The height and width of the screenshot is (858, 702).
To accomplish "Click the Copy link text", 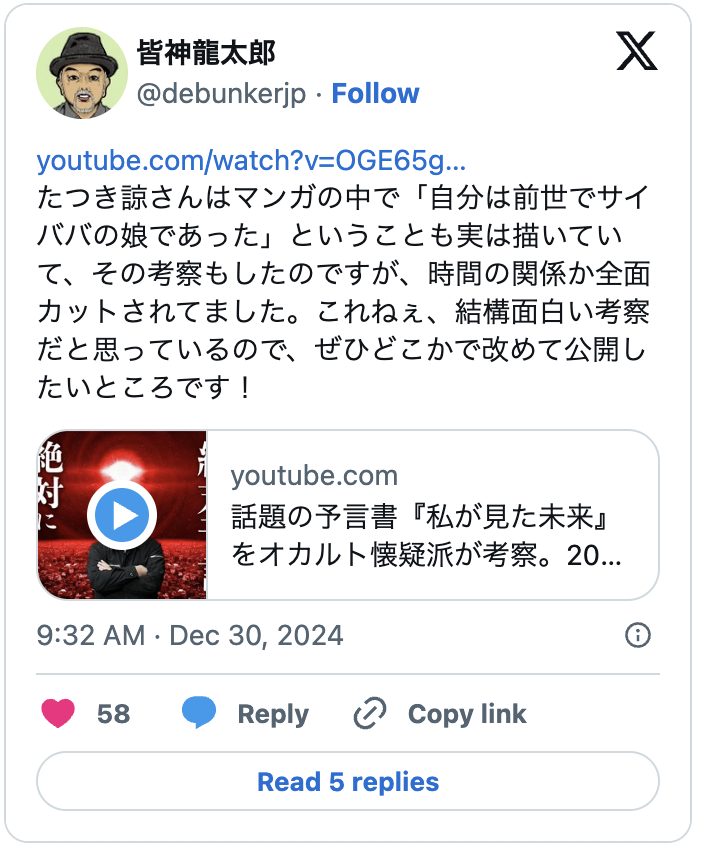I will tap(467, 714).
